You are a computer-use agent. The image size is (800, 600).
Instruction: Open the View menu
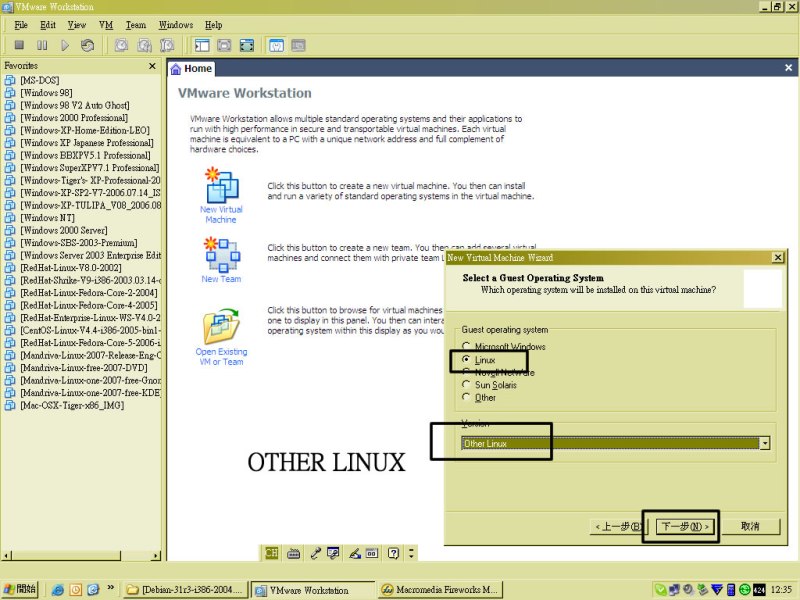pos(77,25)
